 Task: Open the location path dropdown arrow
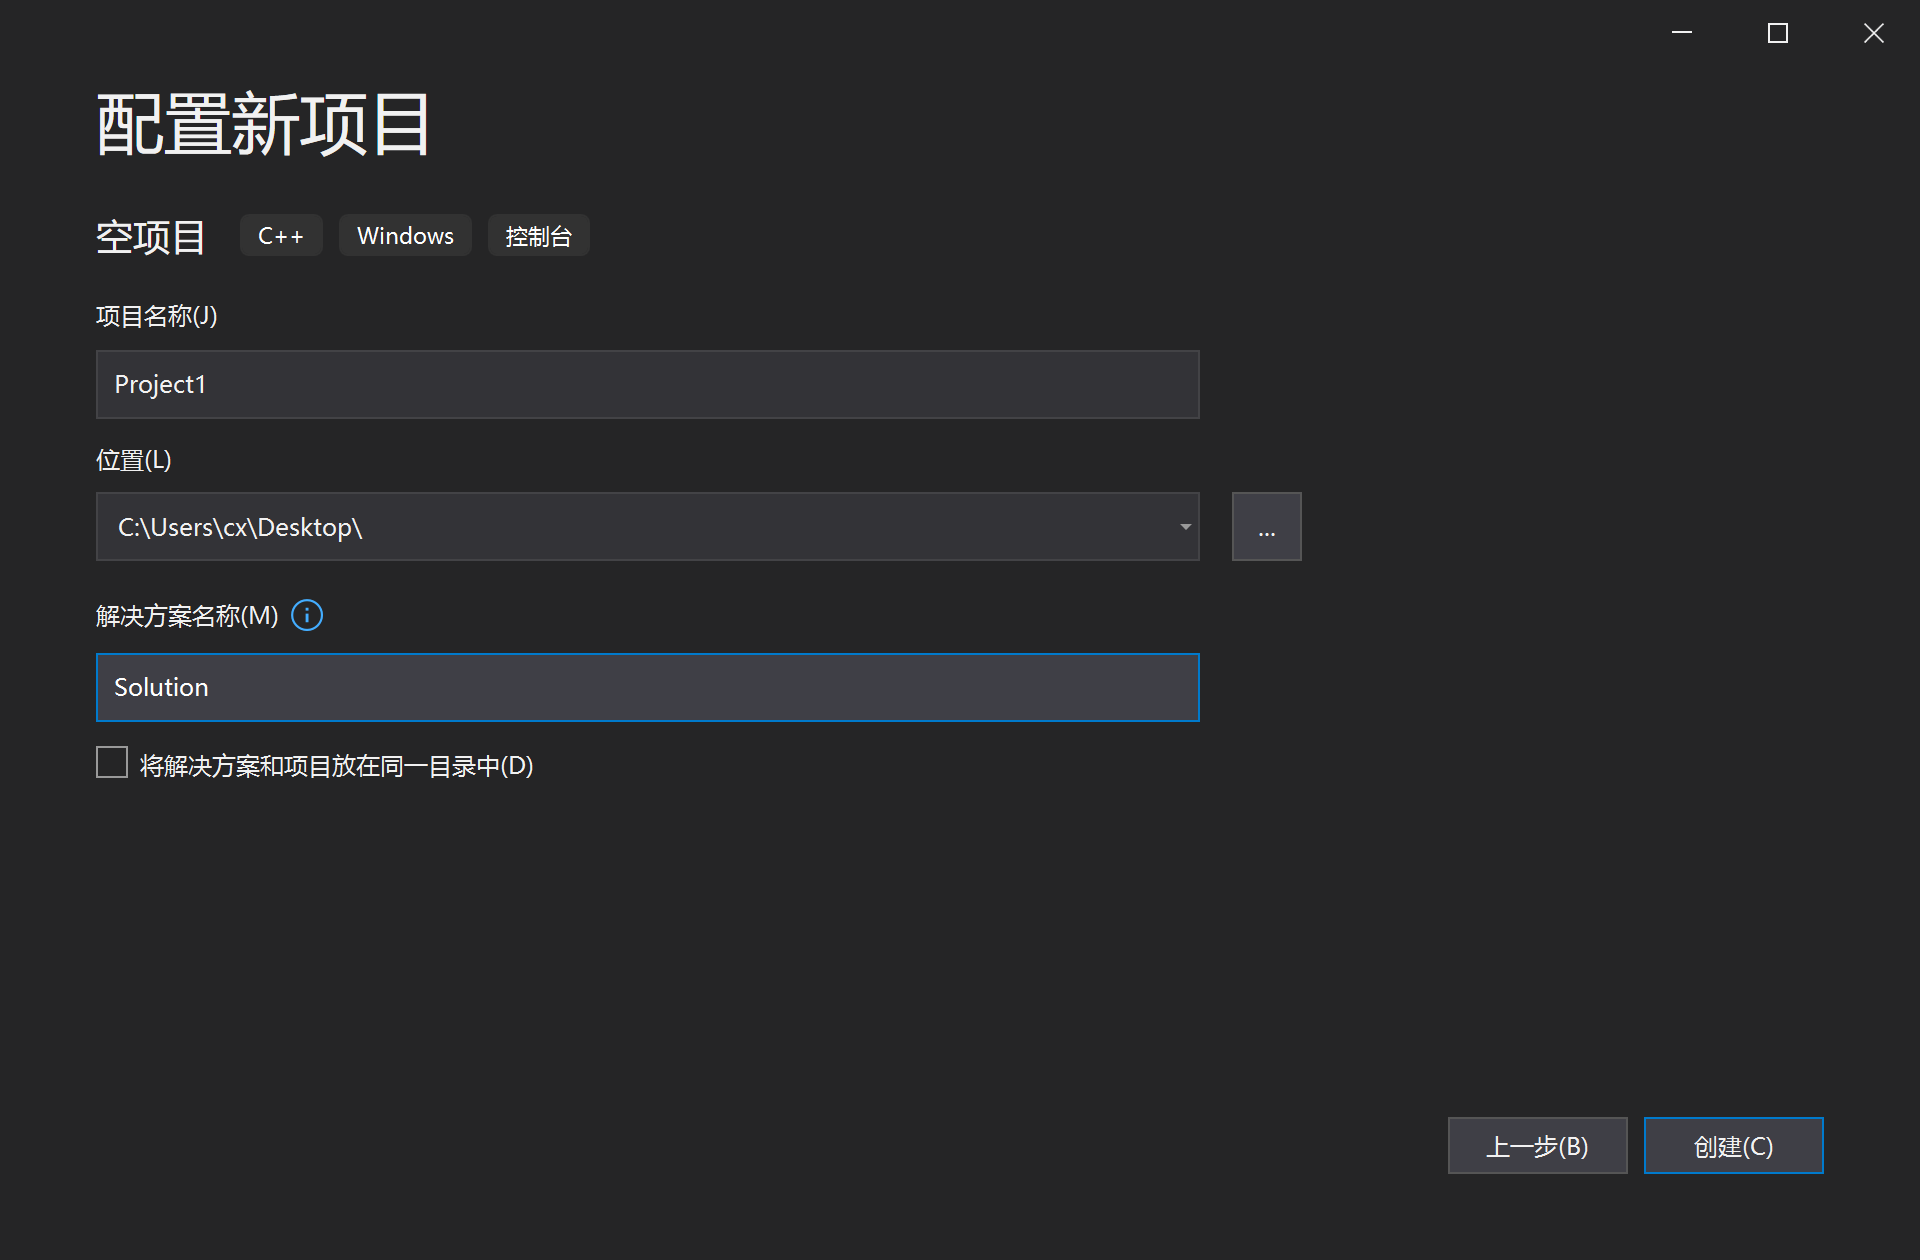coord(1185,527)
